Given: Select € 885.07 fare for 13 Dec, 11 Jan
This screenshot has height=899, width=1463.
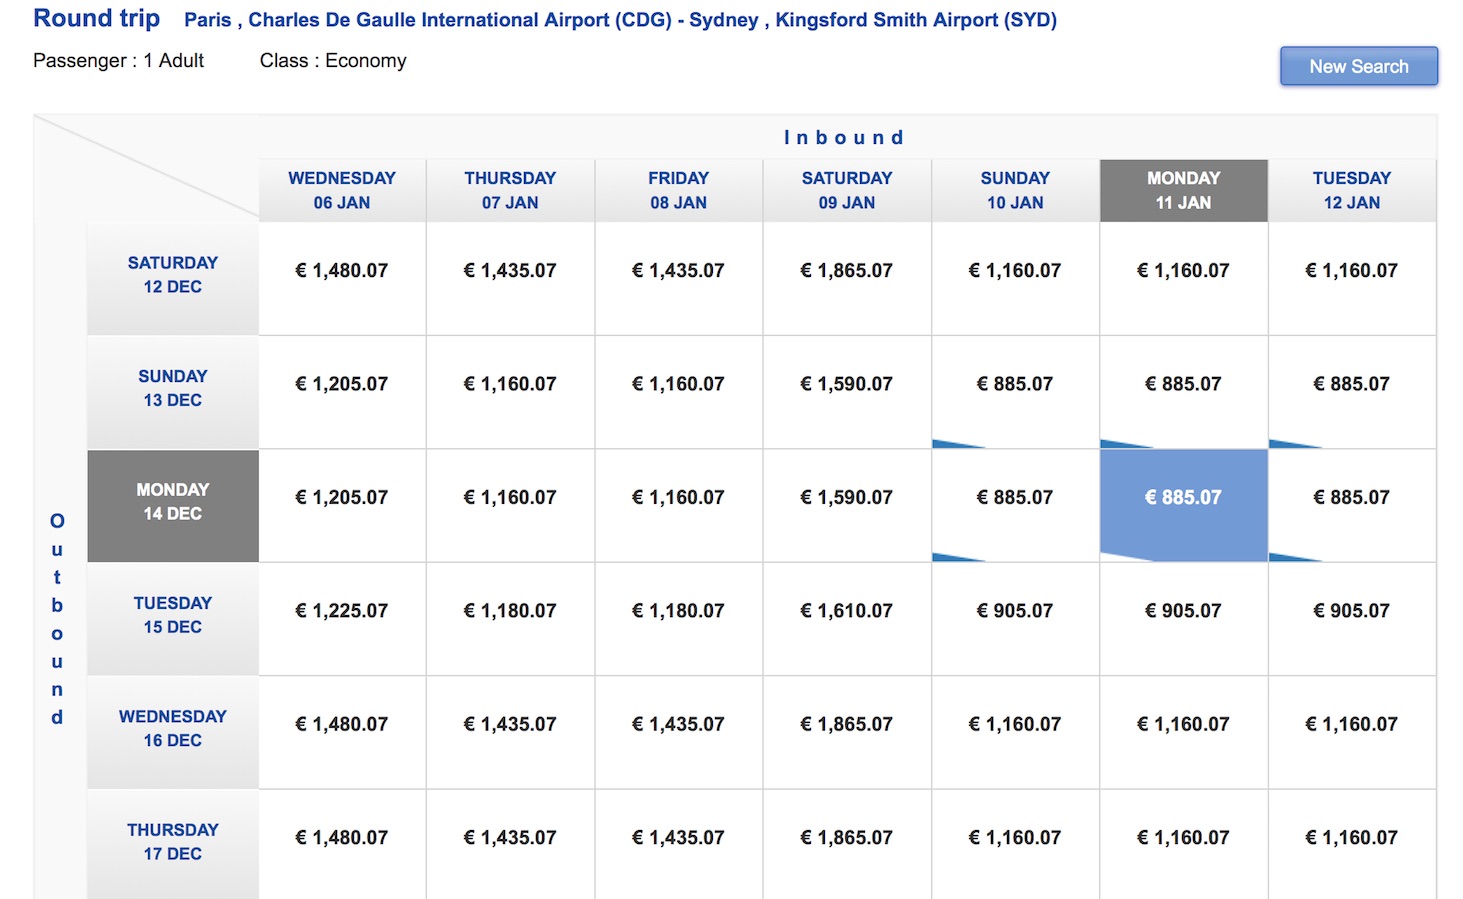Looking at the screenshot, I should pyautogui.click(x=1184, y=392).
